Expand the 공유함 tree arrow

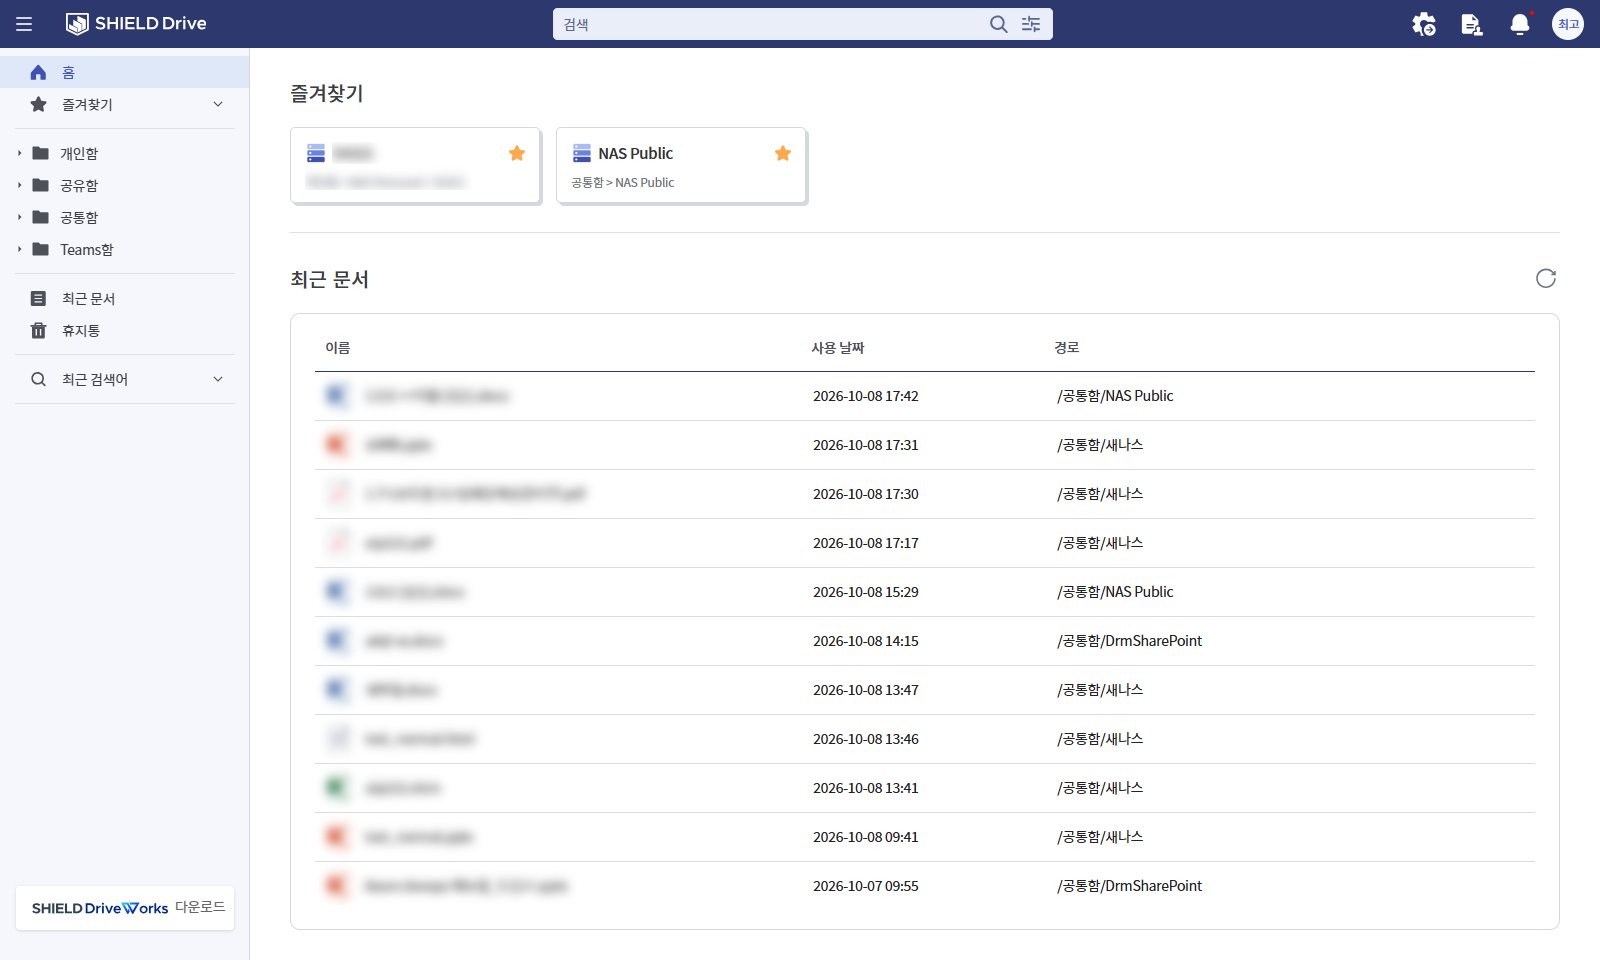[19, 185]
